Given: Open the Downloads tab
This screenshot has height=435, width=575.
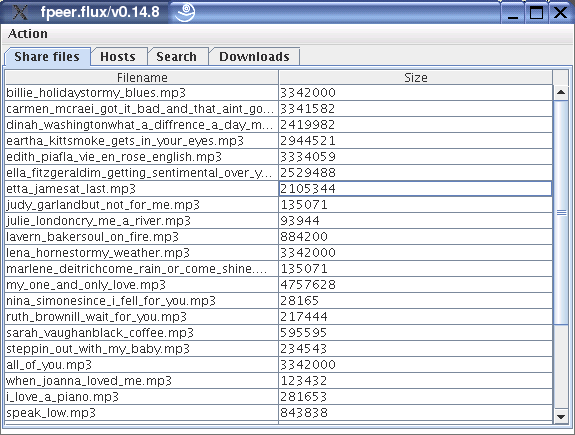Looking at the screenshot, I should coord(254,56).
